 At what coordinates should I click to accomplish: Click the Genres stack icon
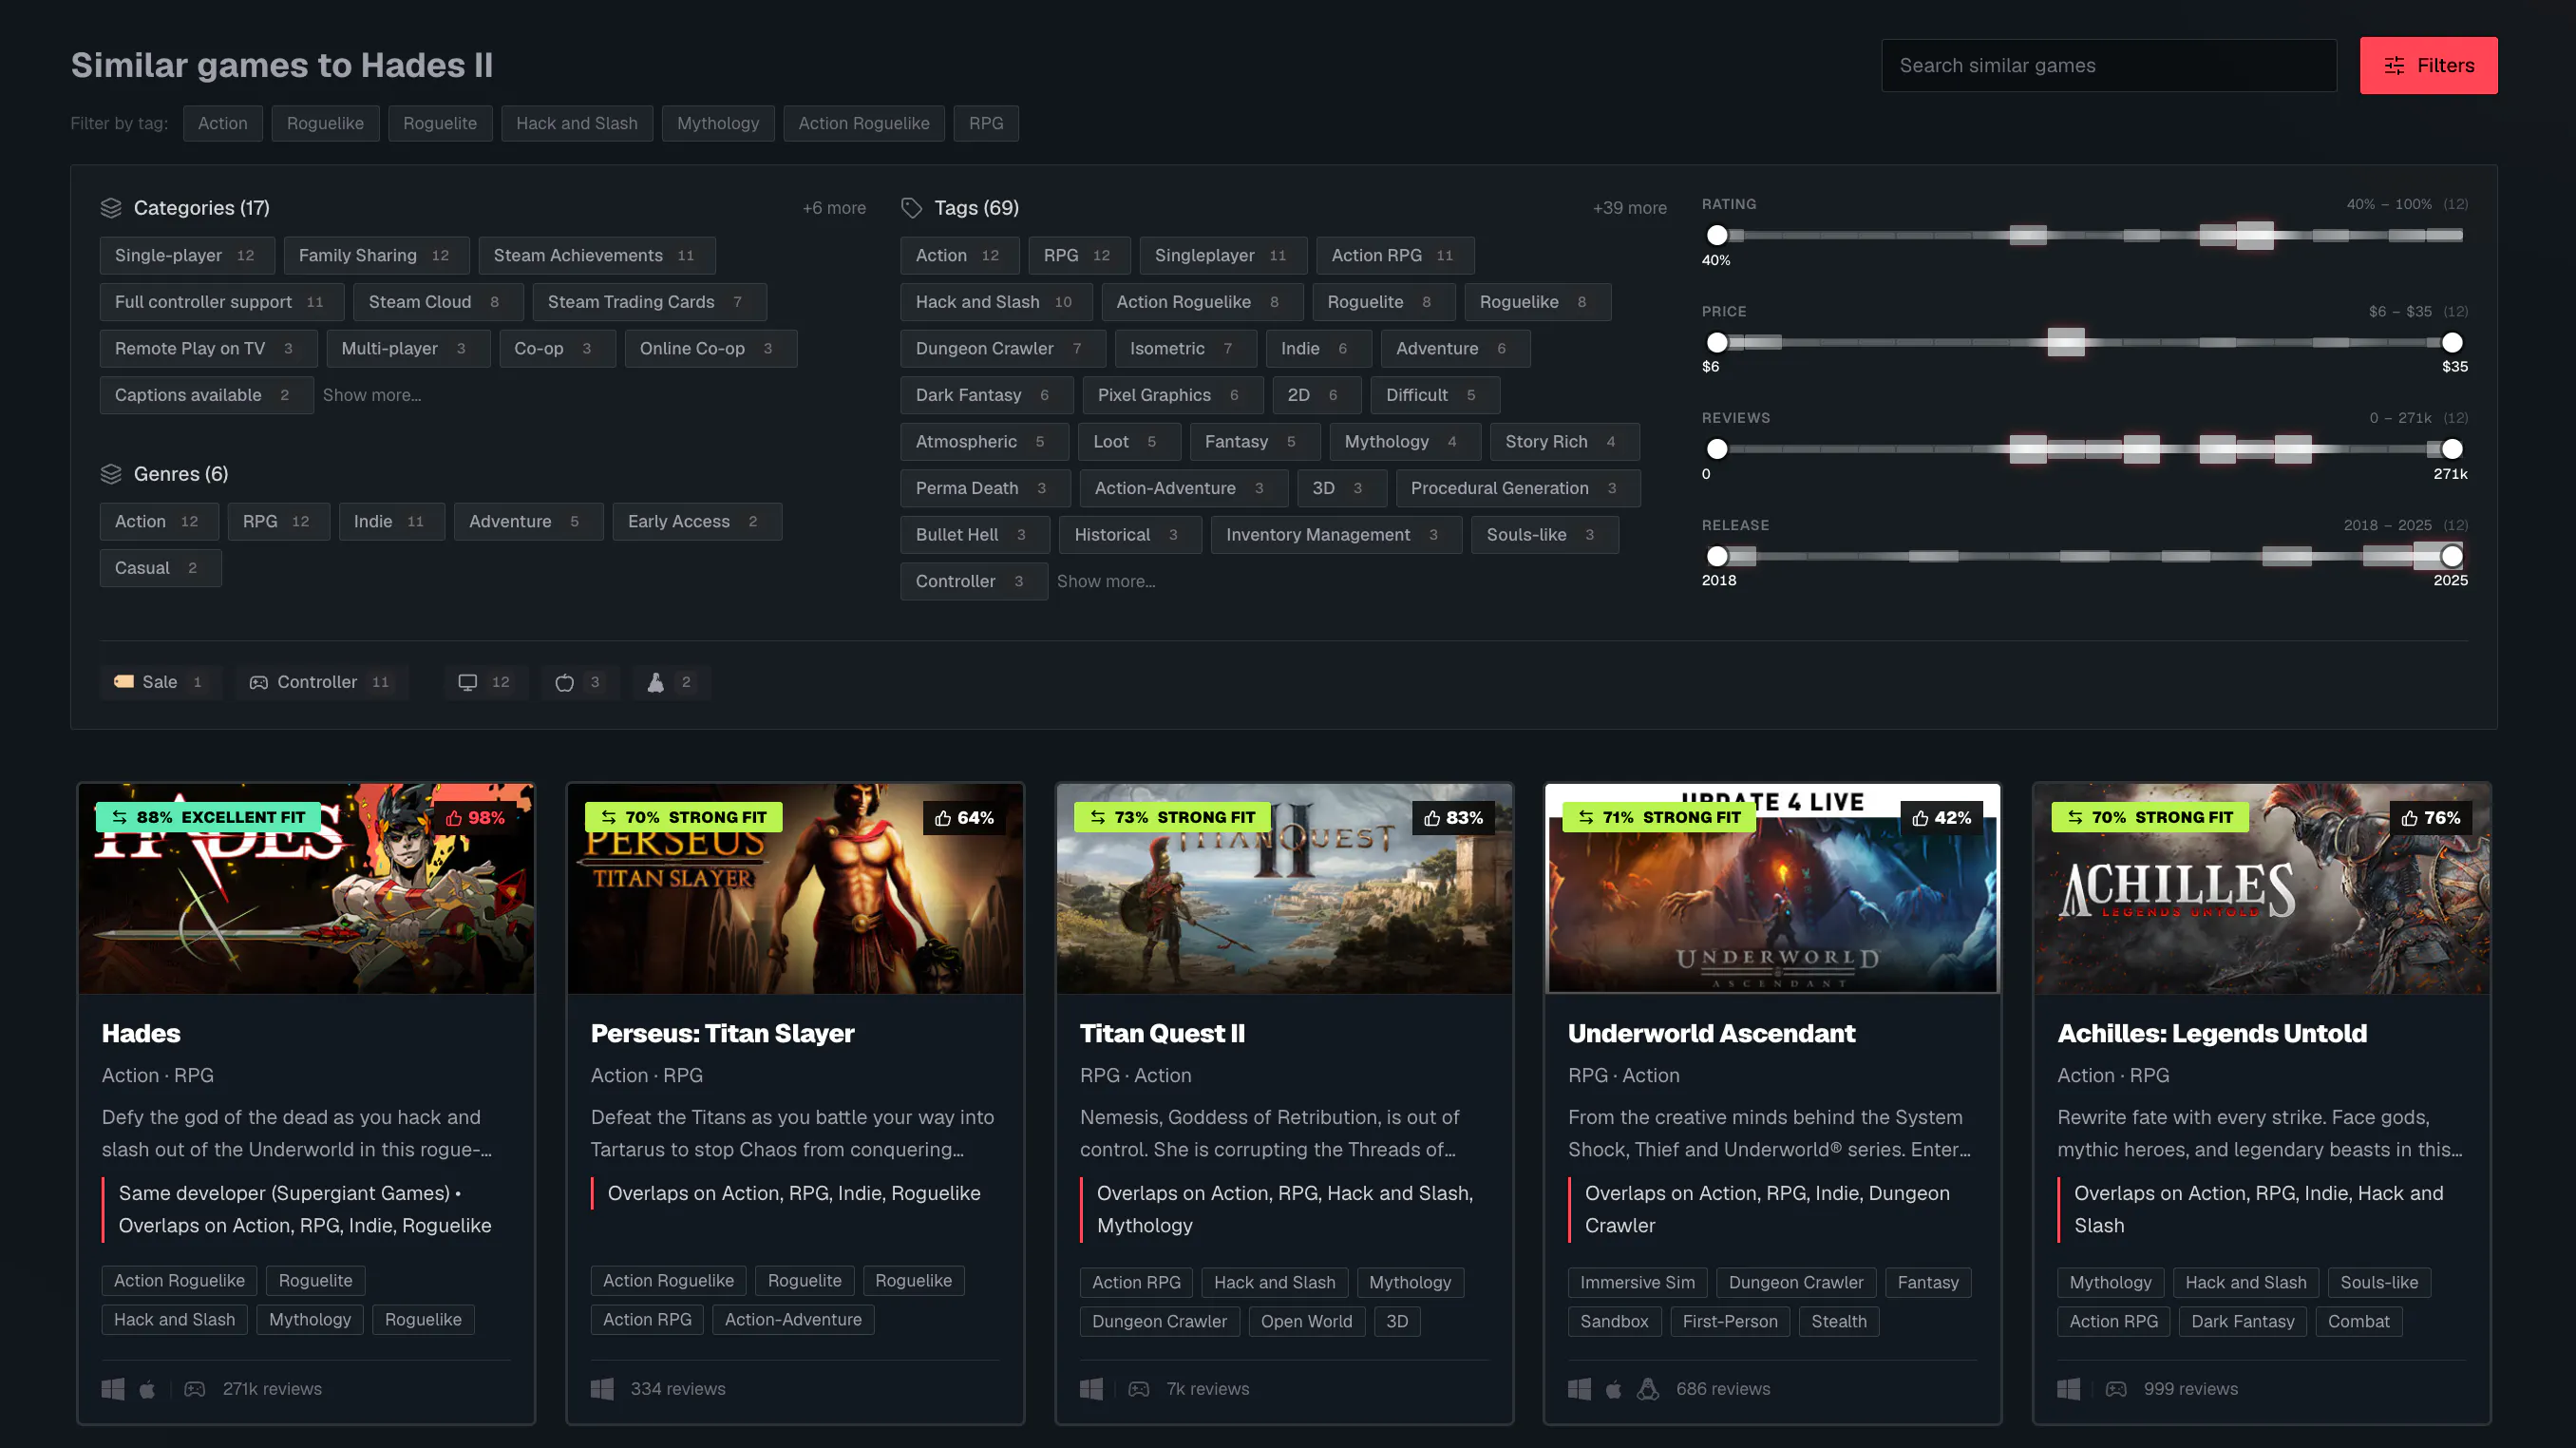pos(111,474)
